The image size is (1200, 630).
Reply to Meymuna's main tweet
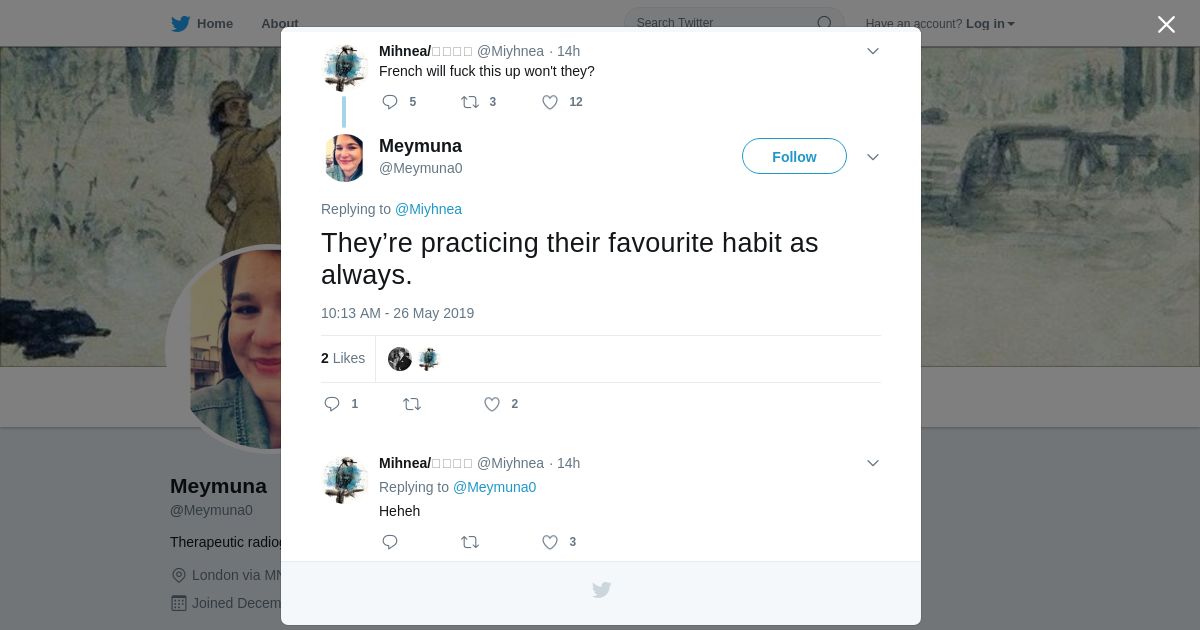[x=333, y=404]
